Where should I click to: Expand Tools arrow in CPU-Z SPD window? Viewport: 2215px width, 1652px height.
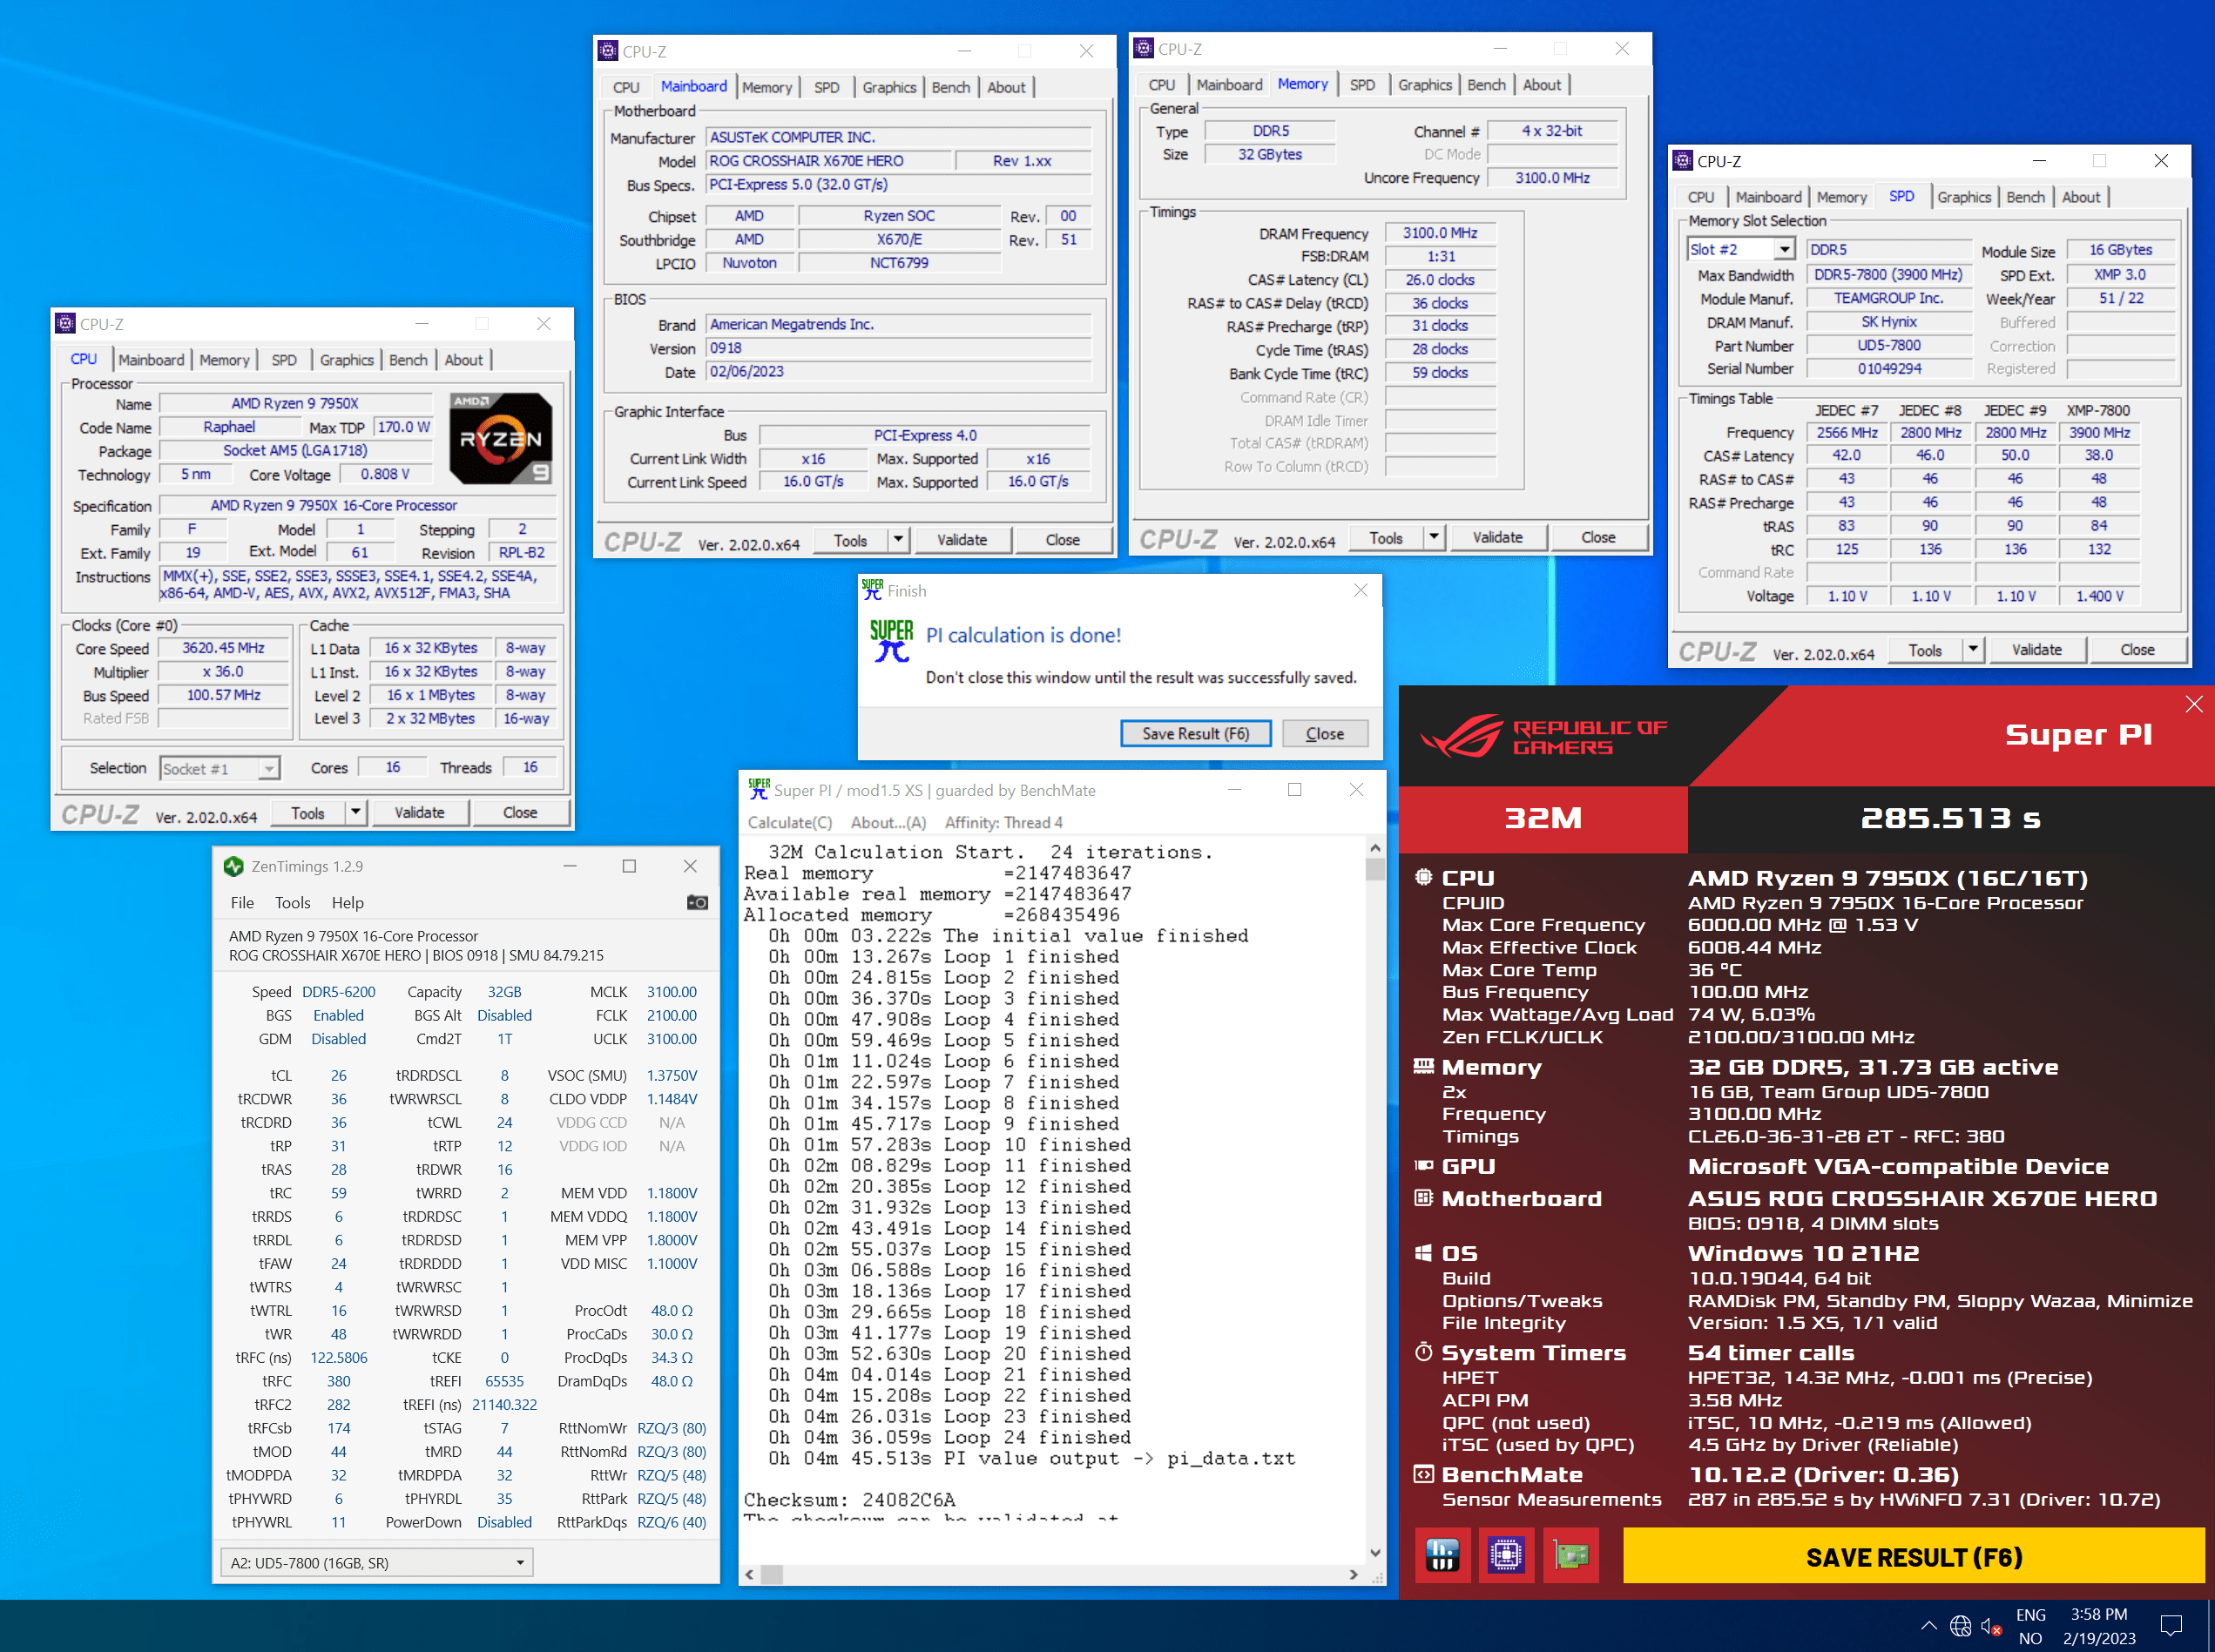coord(1973,649)
